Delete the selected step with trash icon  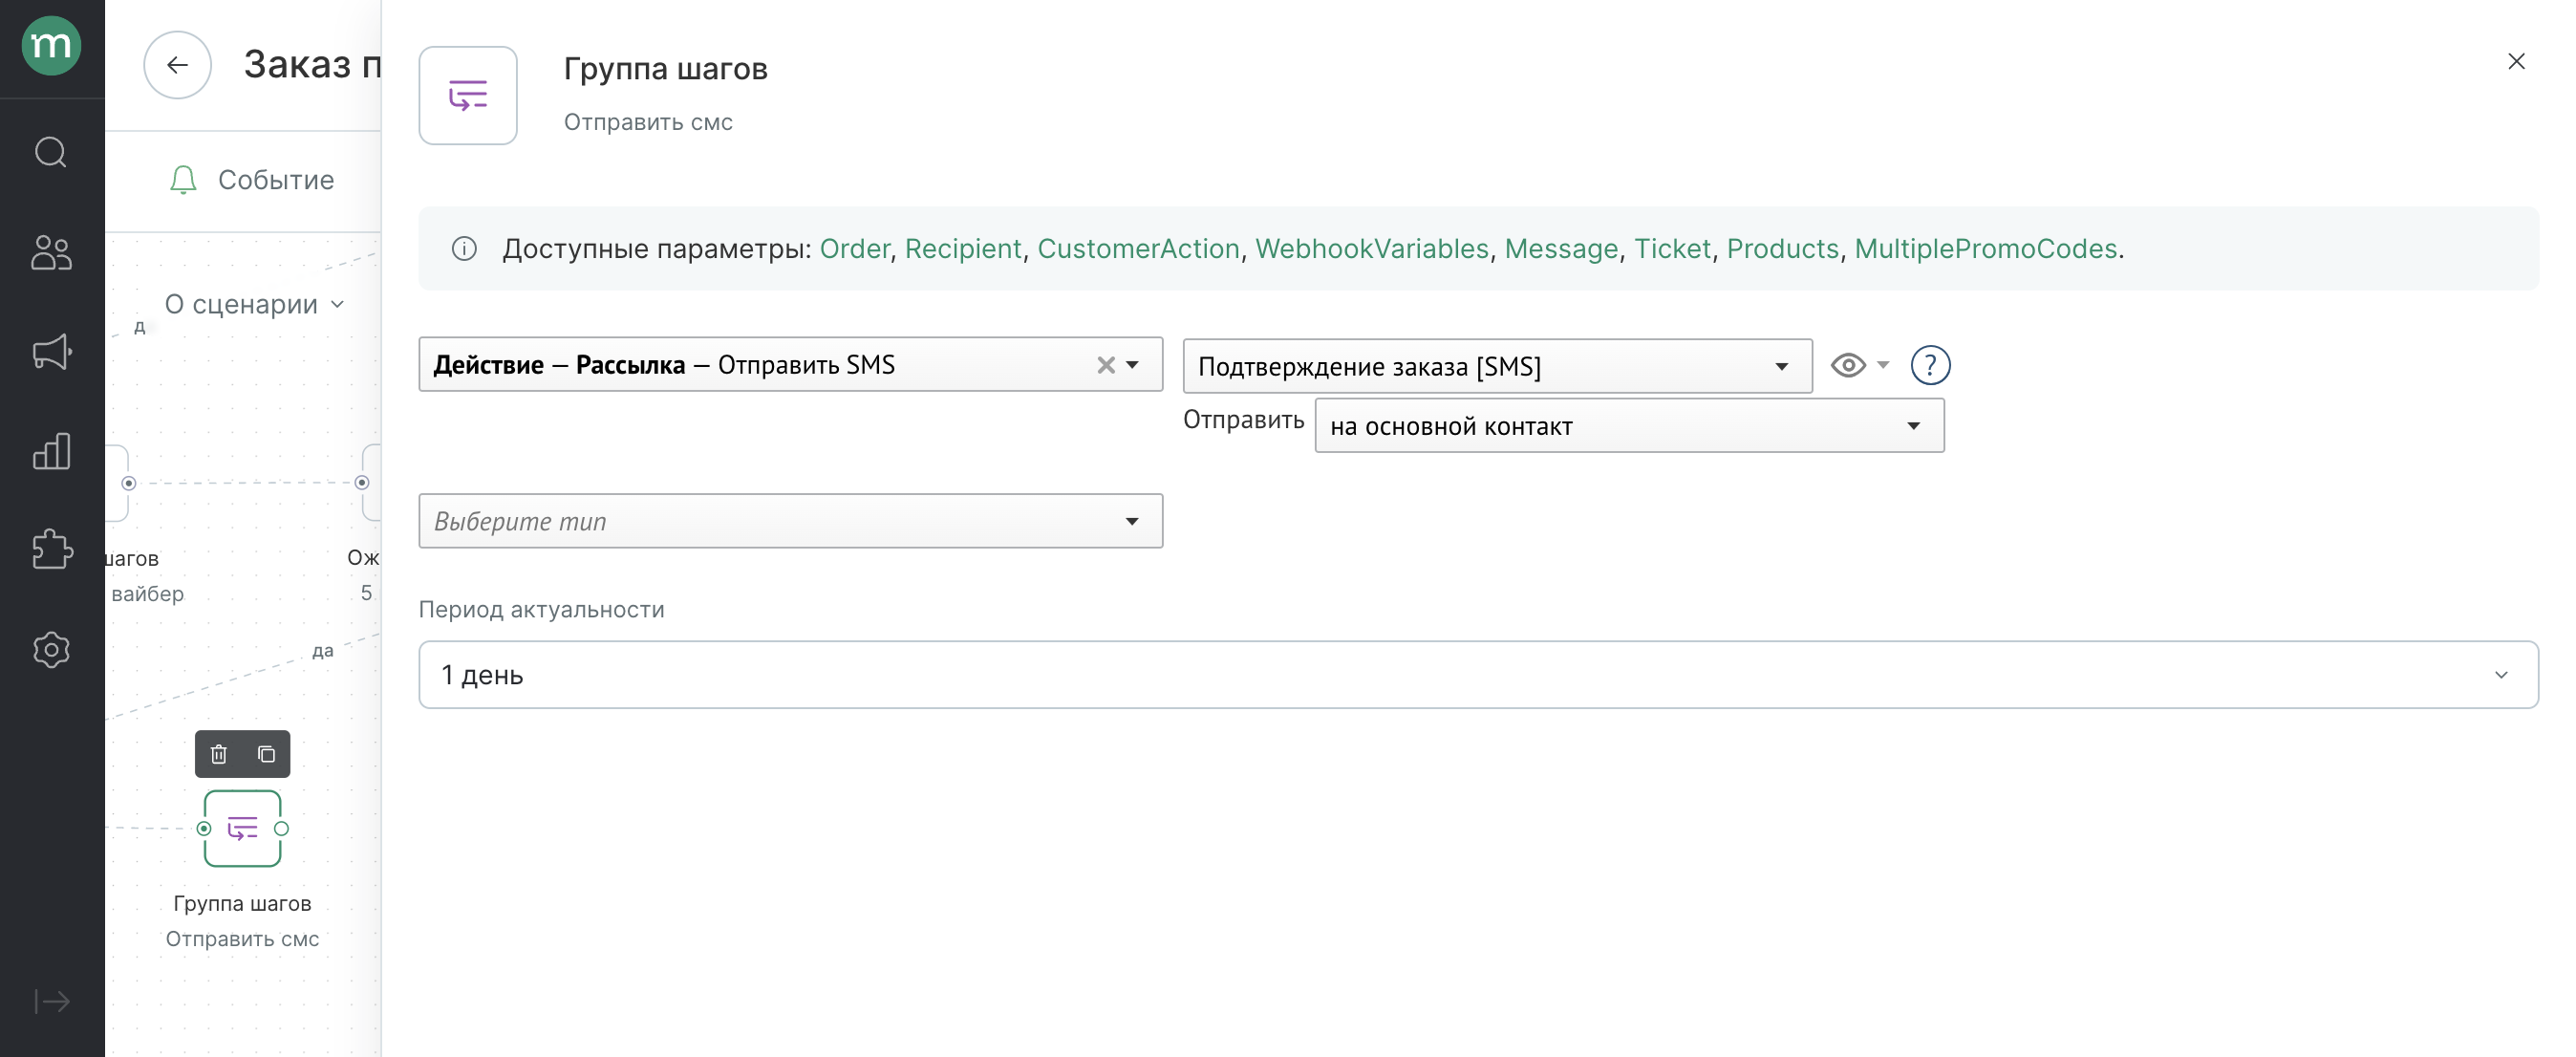[x=219, y=754]
